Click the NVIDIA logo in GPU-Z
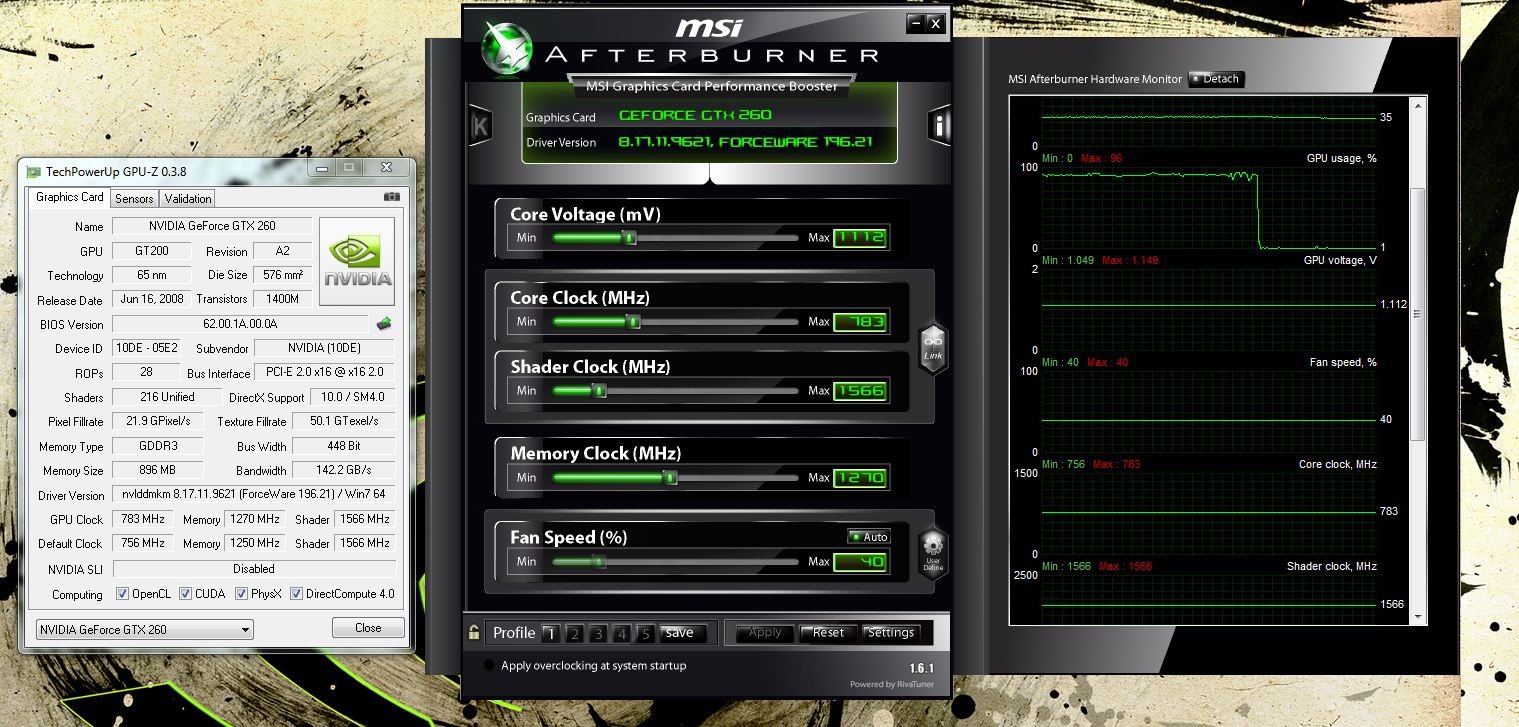The width and height of the screenshot is (1519, 727). point(356,261)
